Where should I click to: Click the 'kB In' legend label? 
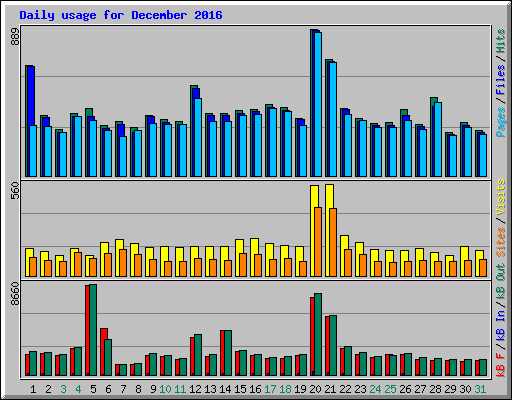[500, 326]
